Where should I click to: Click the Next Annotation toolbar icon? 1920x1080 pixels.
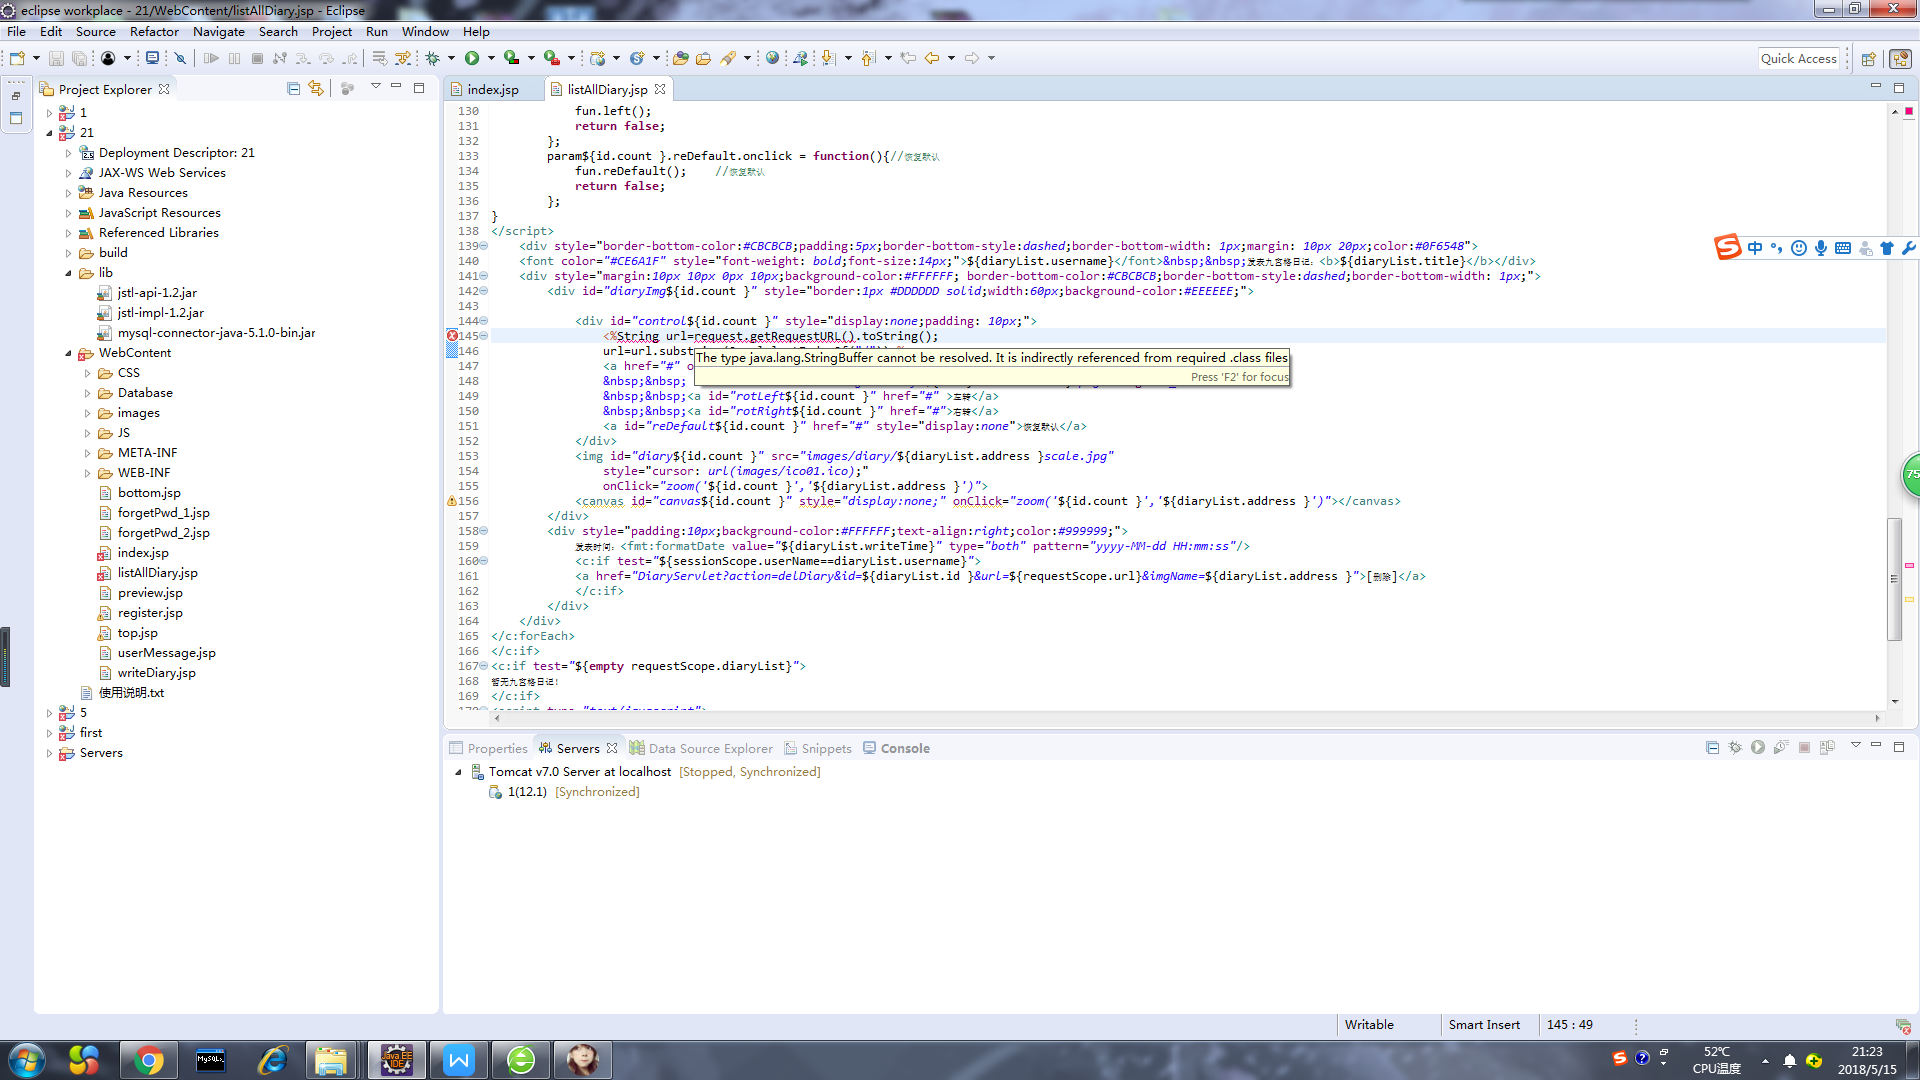[x=828, y=58]
